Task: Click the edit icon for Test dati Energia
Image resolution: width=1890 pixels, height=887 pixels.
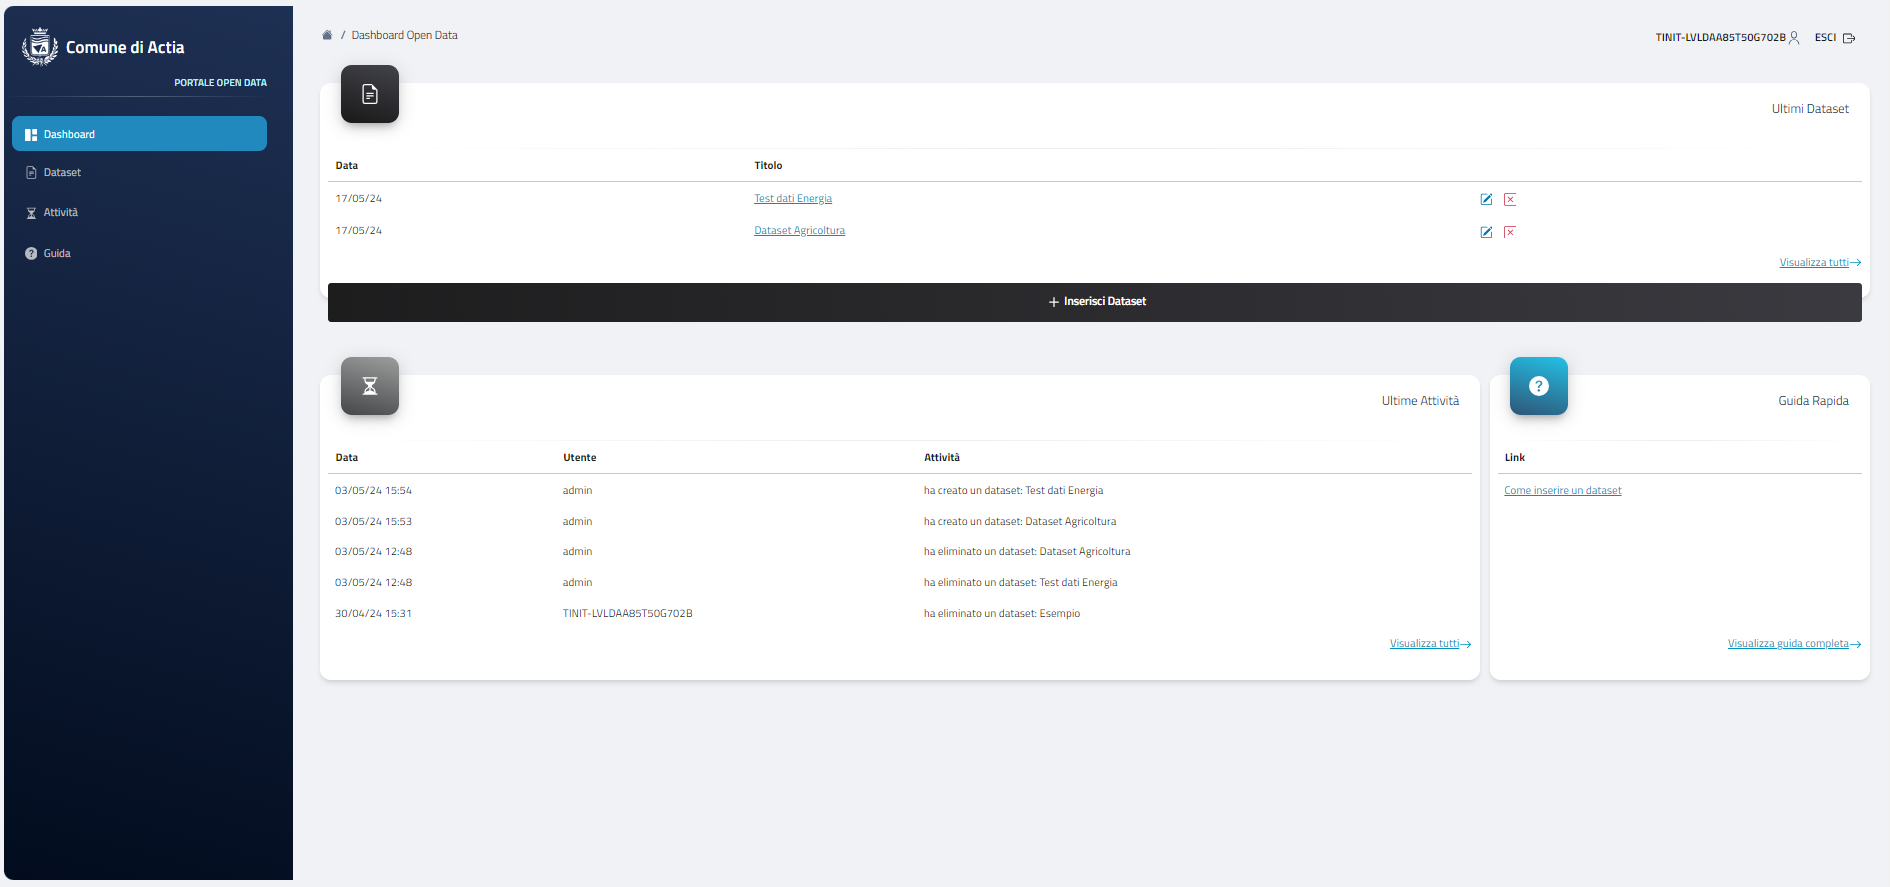Action: pyautogui.click(x=1486, y=199)
